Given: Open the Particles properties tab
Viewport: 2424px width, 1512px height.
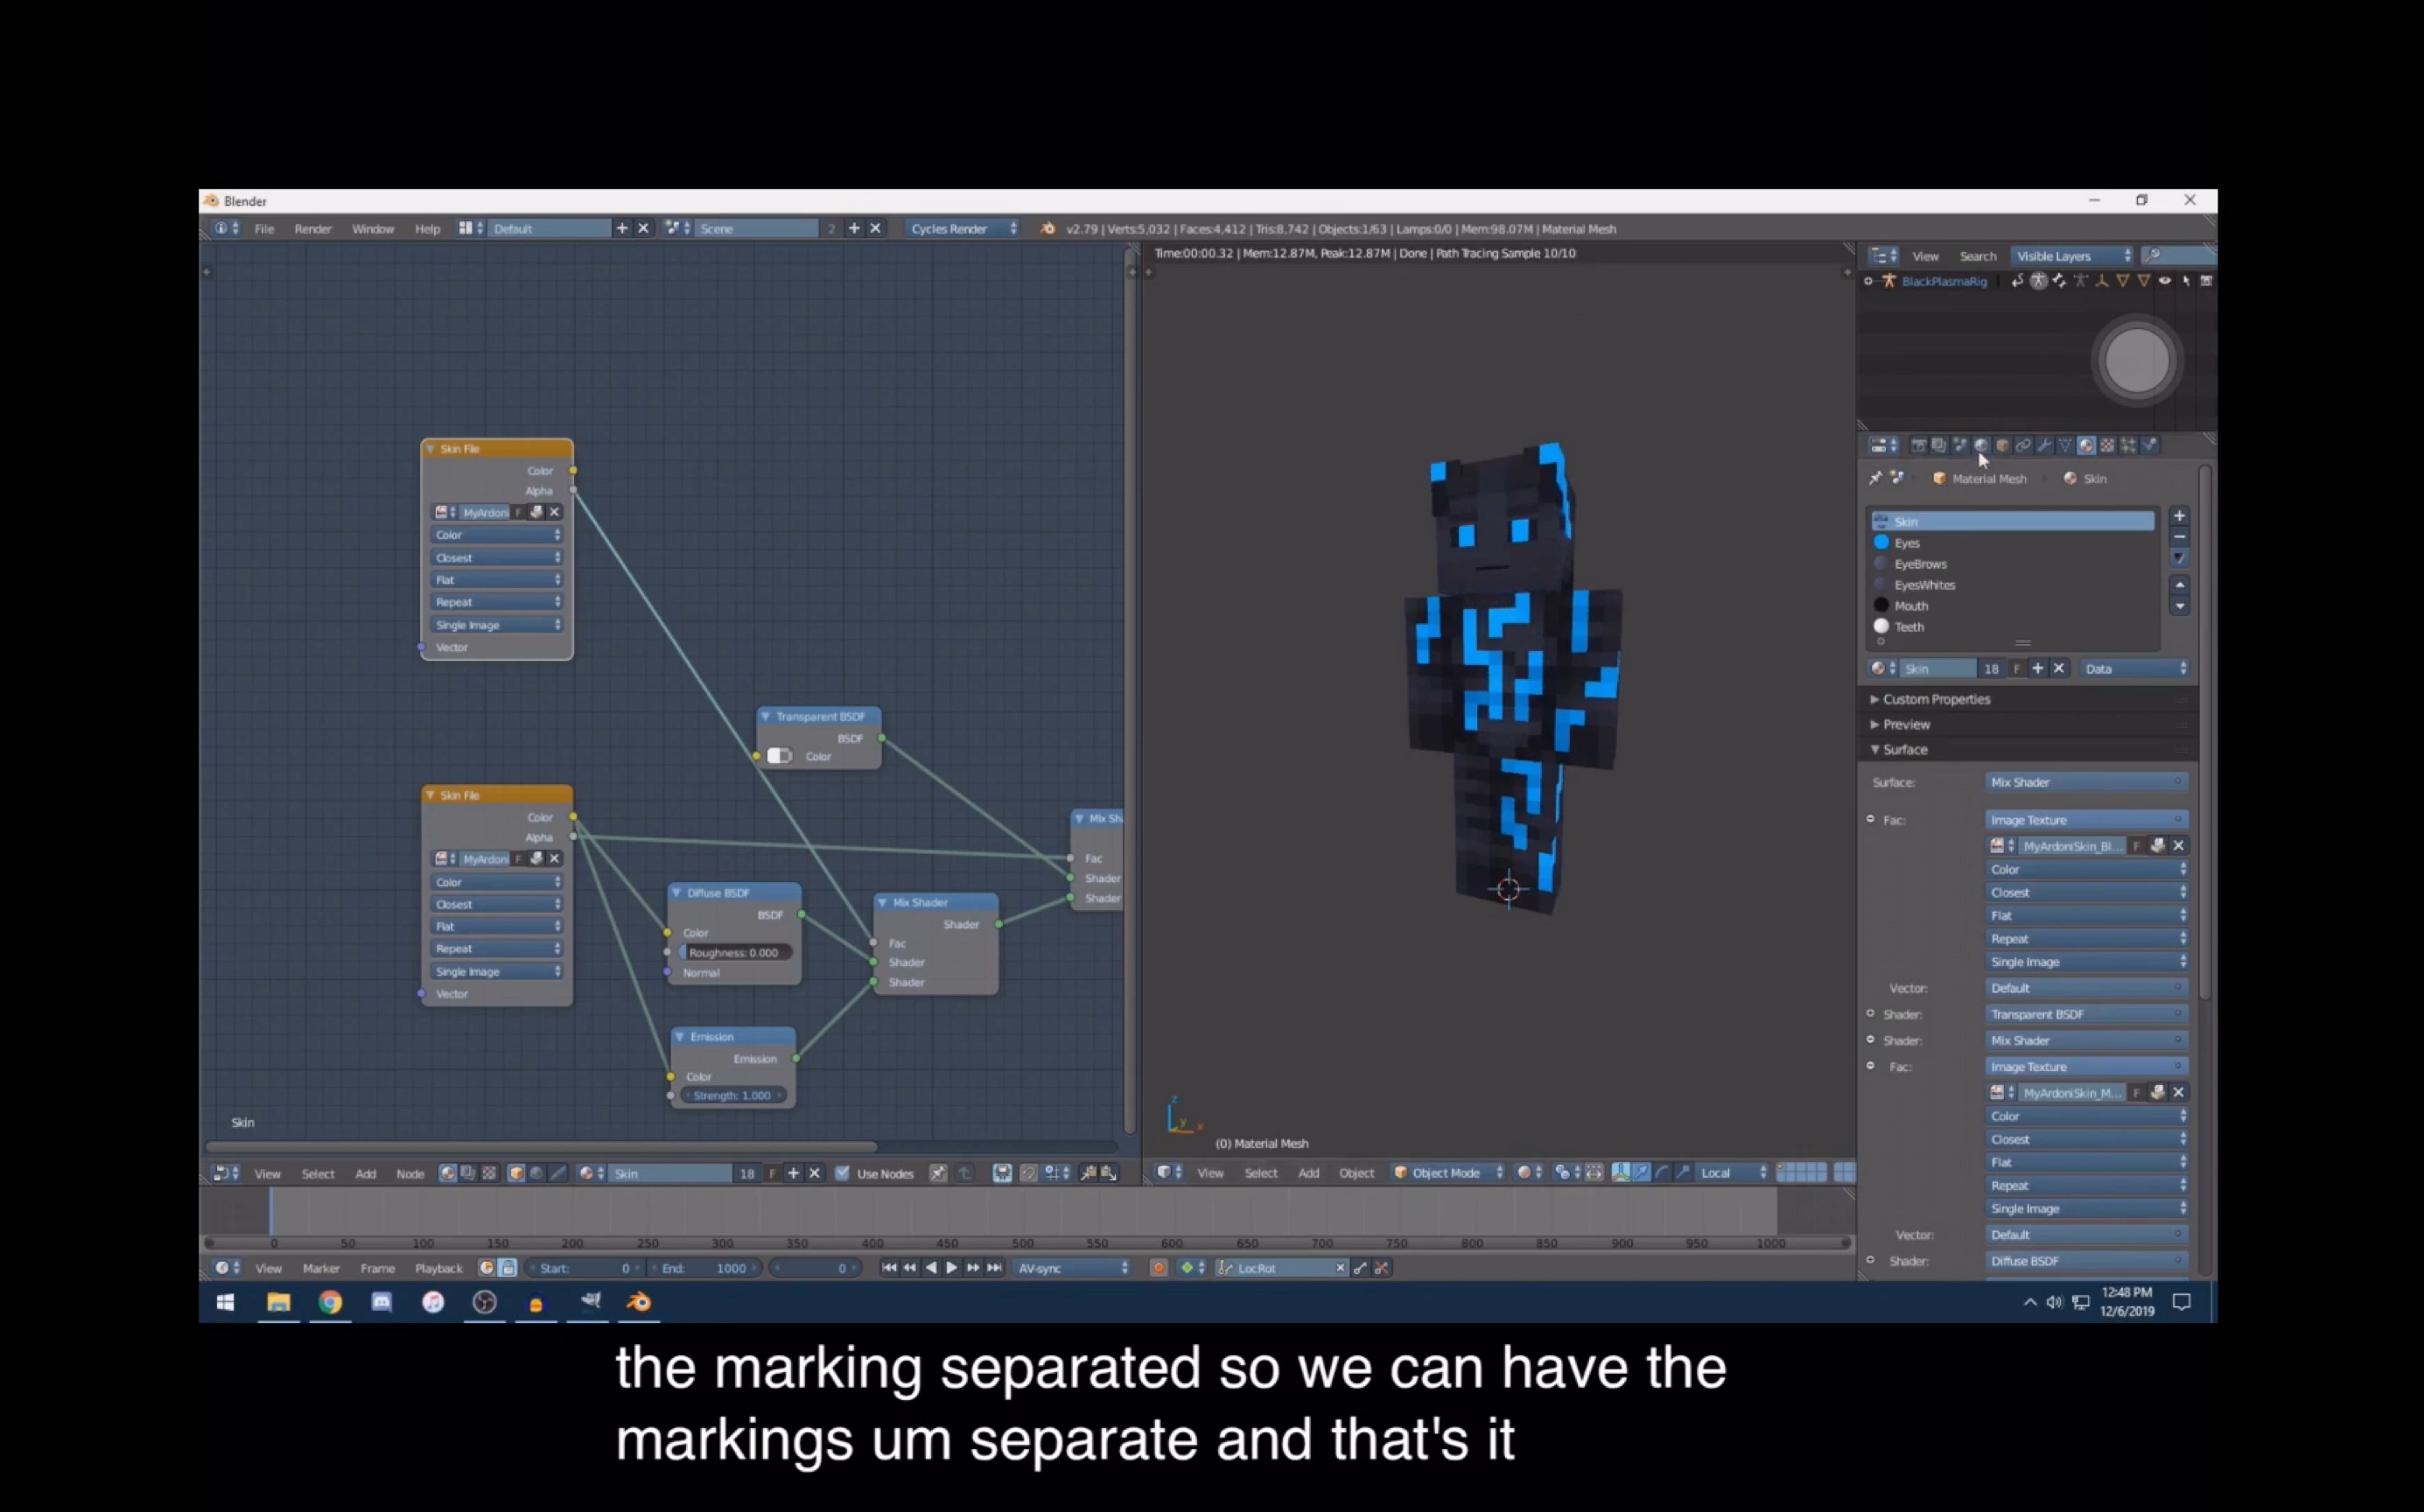Looking at the screenshot, I should (x=2128, y=445).
